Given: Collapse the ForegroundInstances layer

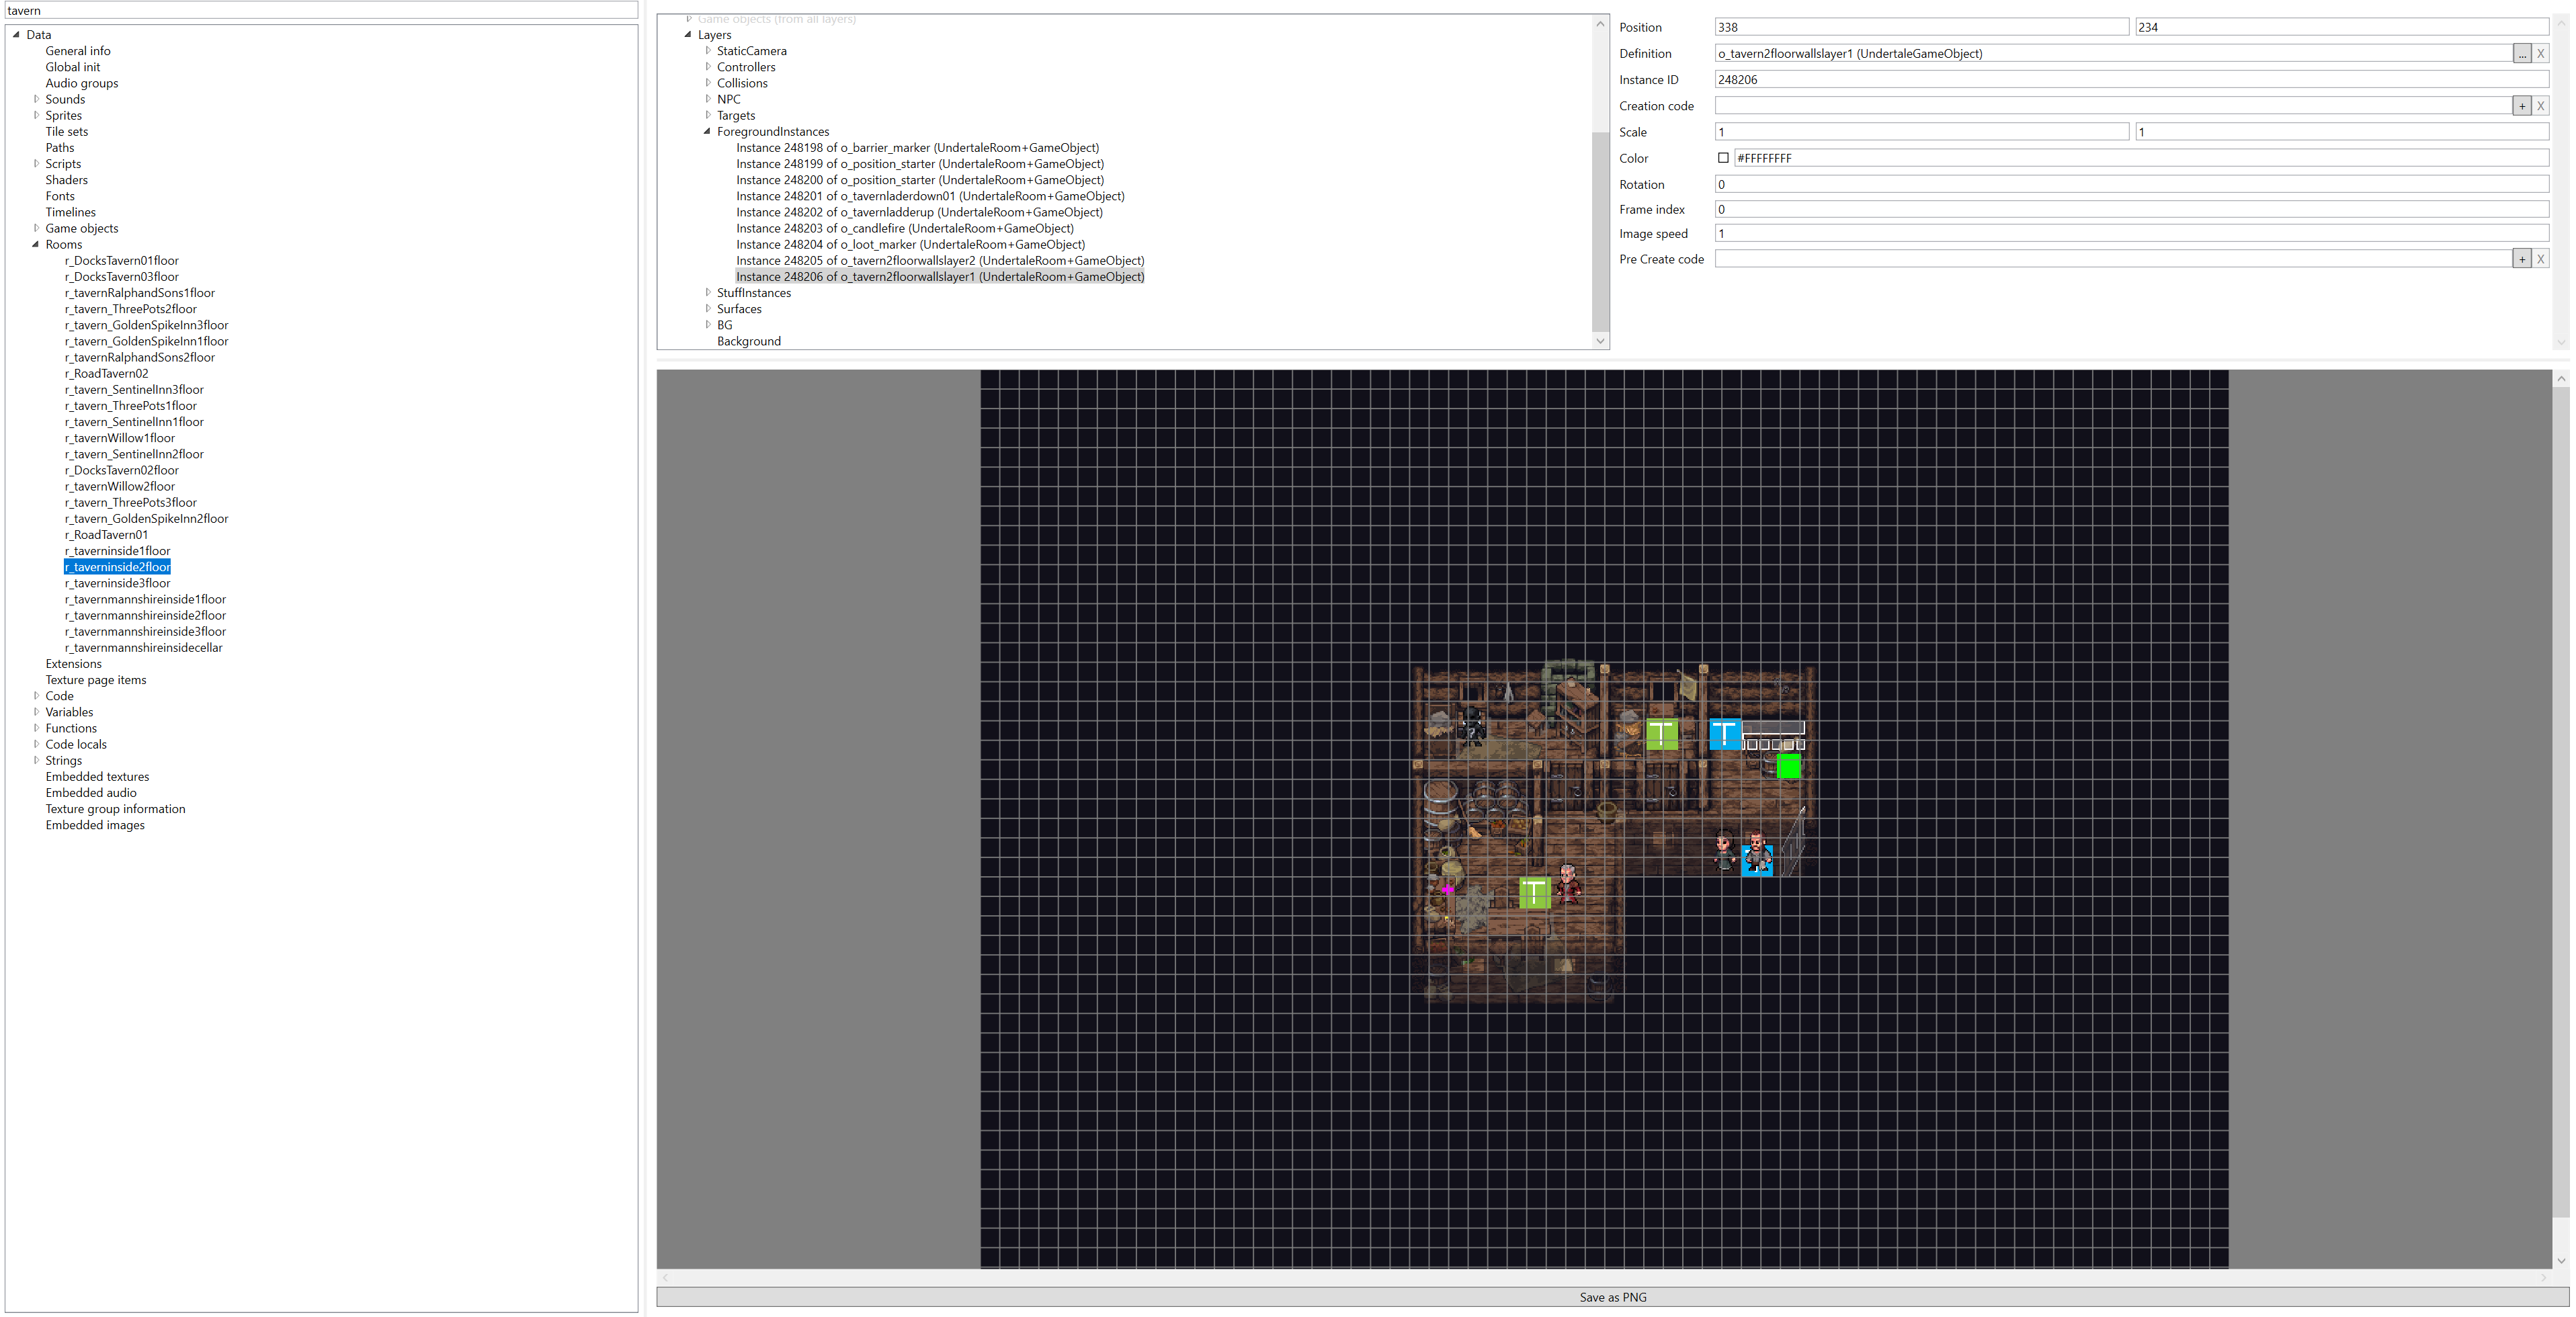Looking at the screenshot, I should [708, 132].
